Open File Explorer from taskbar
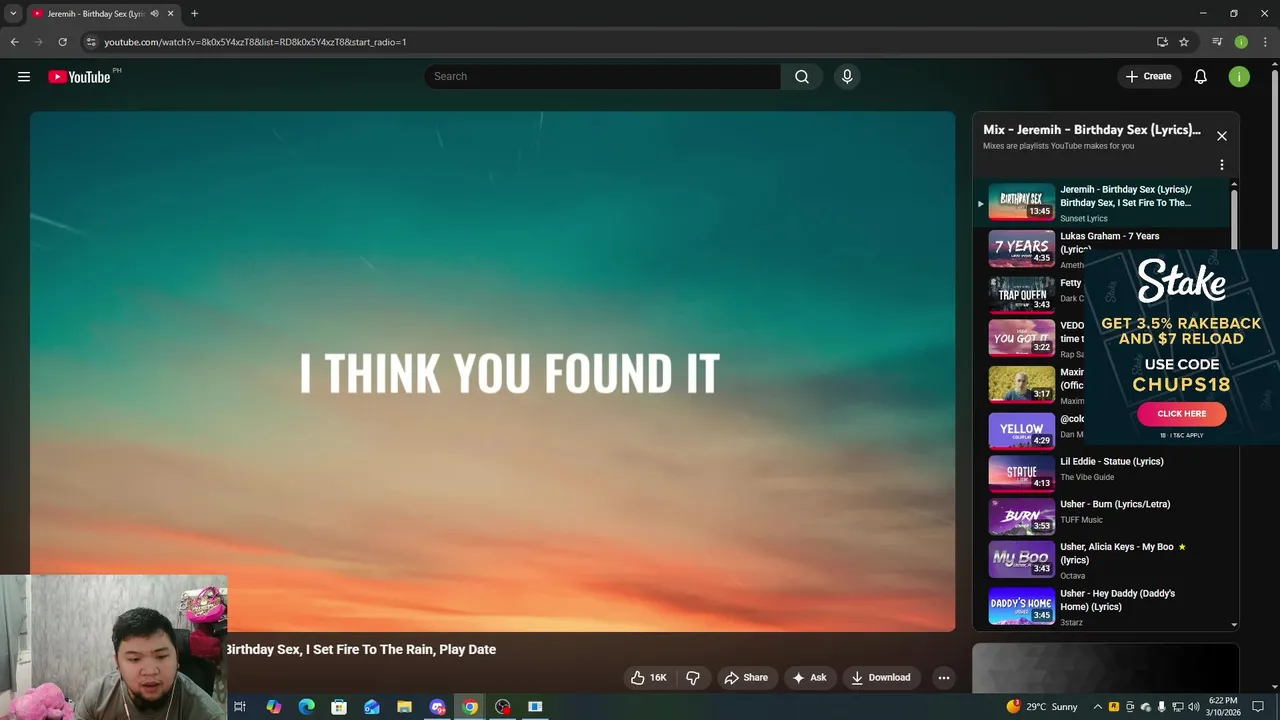This screenshot has width=1280, height=720. coord(404,707)
